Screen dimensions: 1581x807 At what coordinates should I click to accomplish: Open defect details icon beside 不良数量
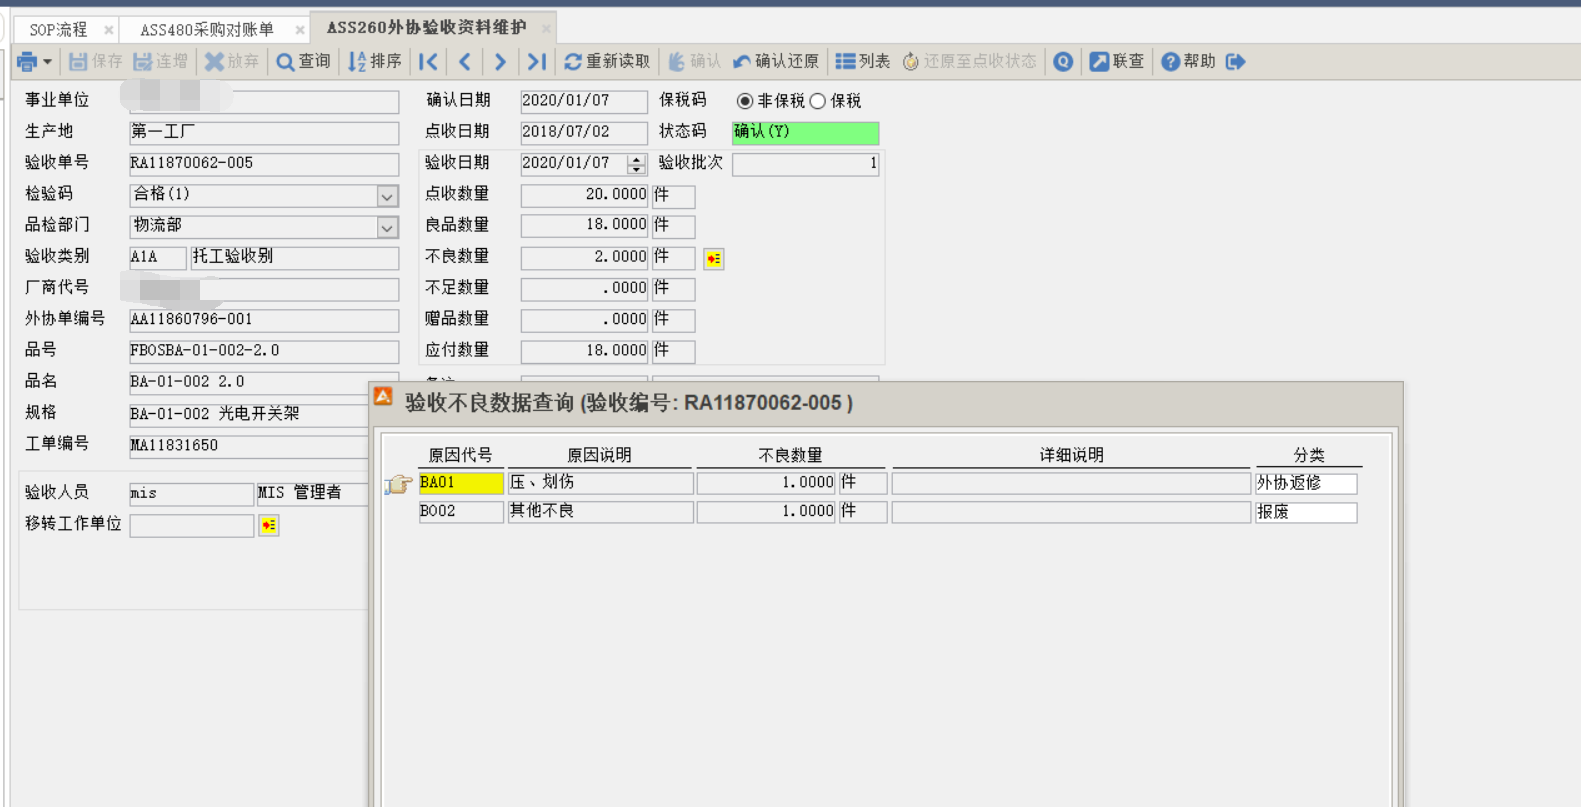tap(713, 259)
